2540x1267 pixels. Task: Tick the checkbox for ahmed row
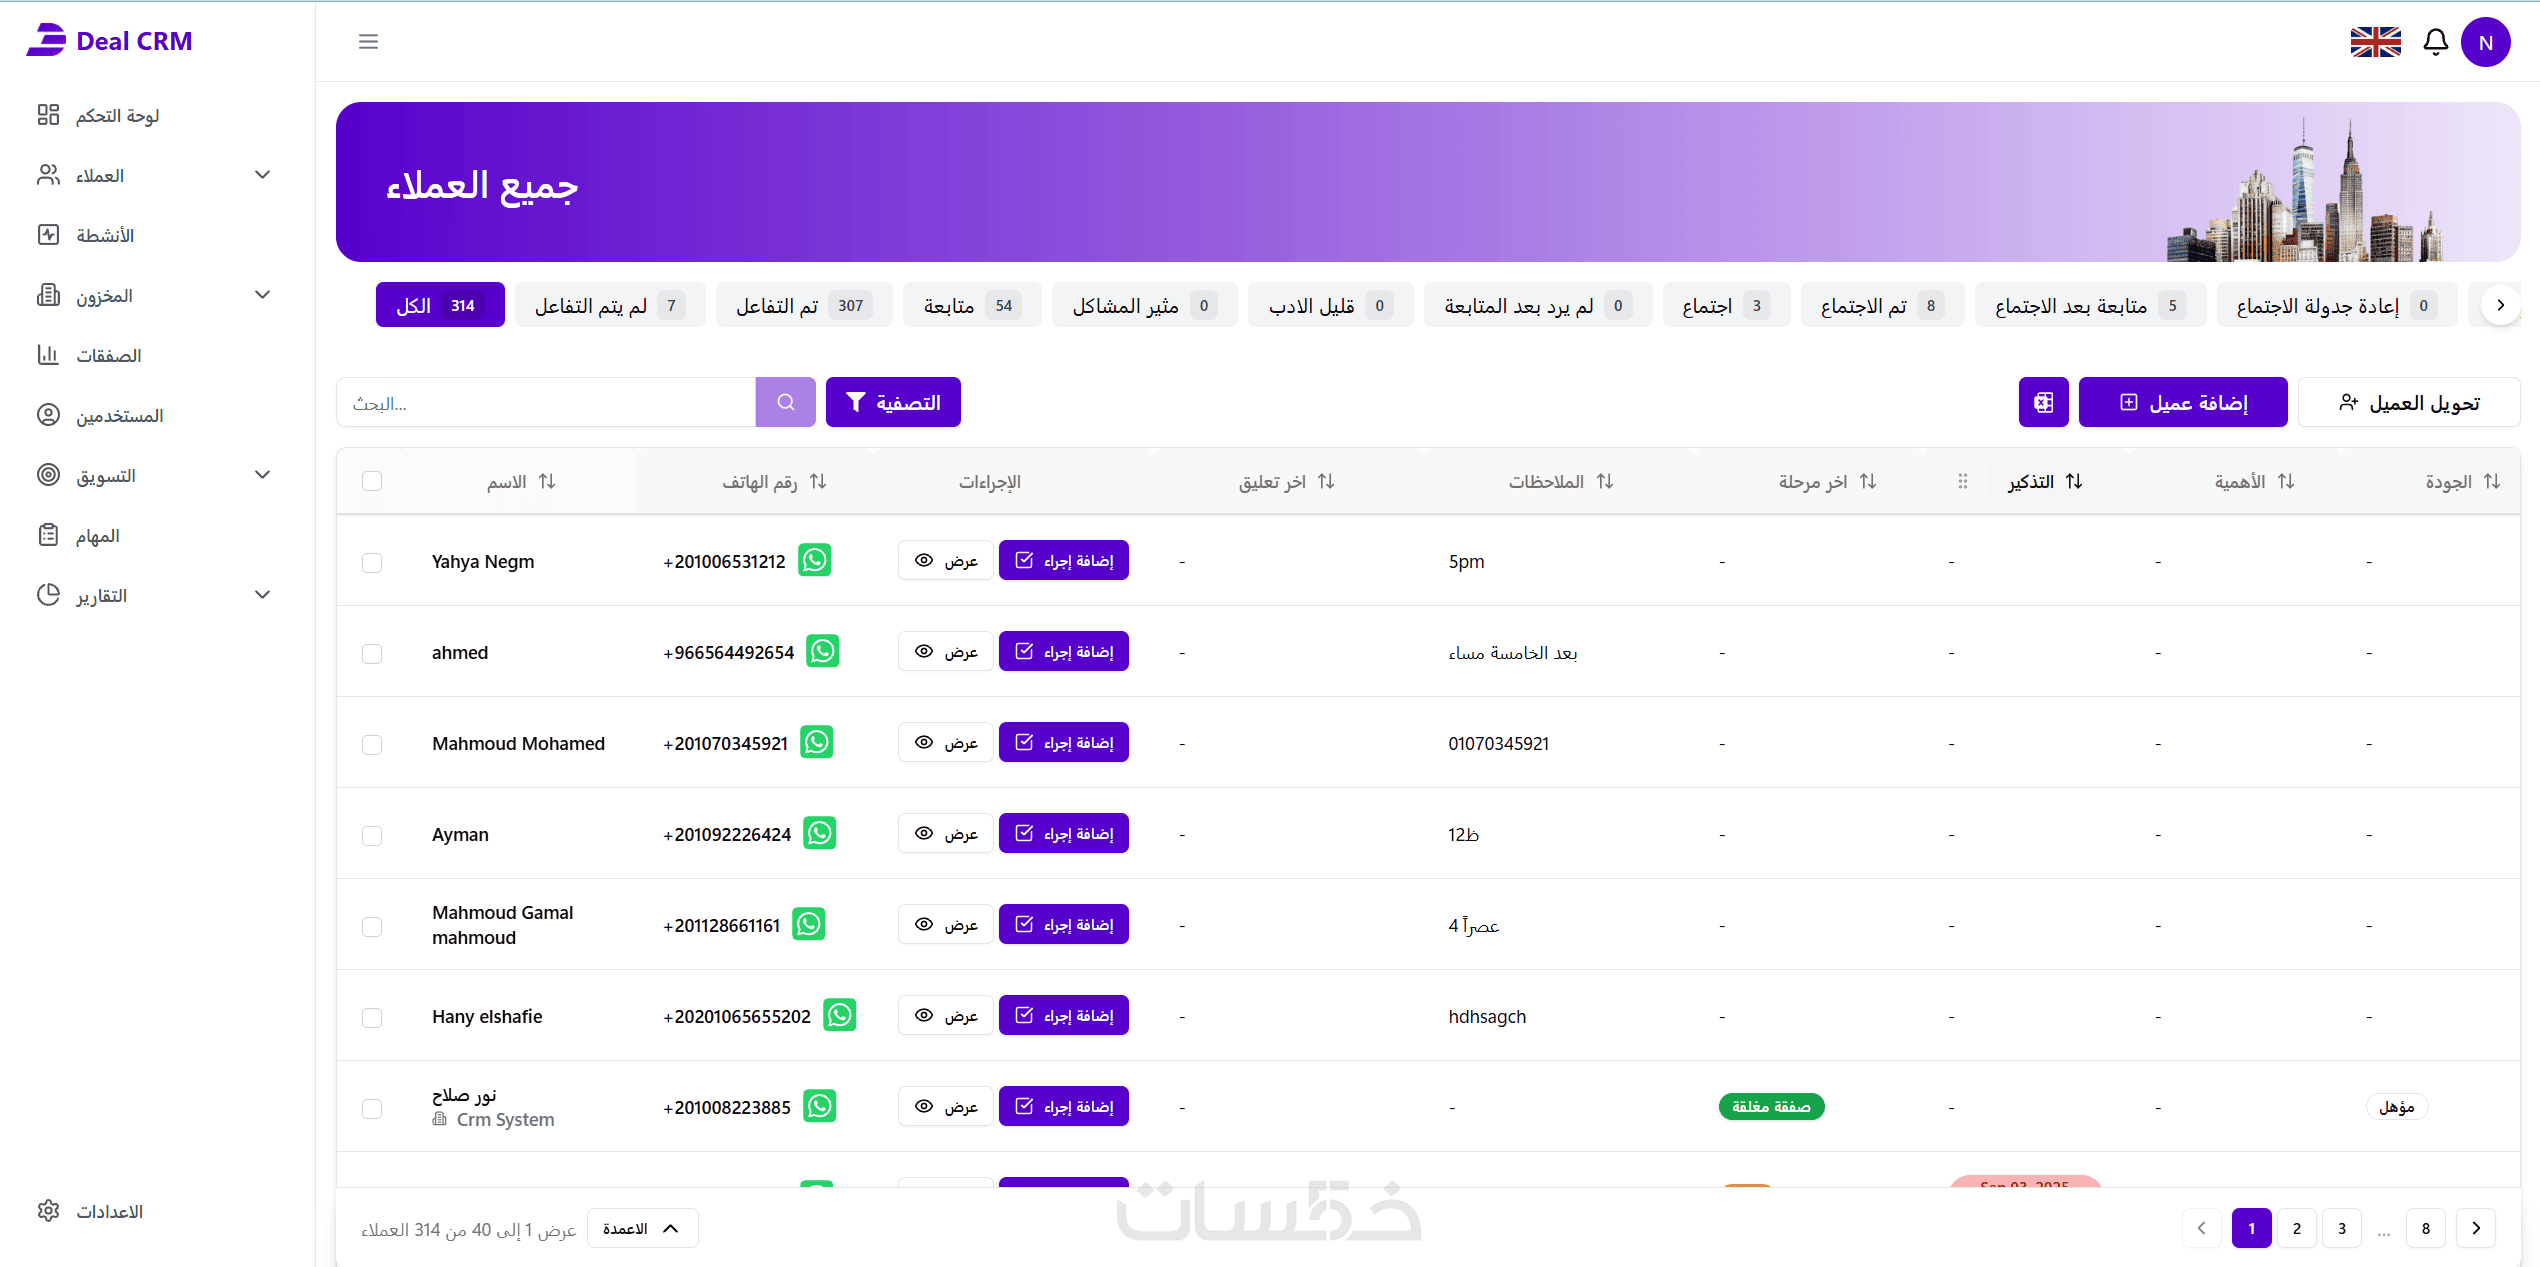372,653
